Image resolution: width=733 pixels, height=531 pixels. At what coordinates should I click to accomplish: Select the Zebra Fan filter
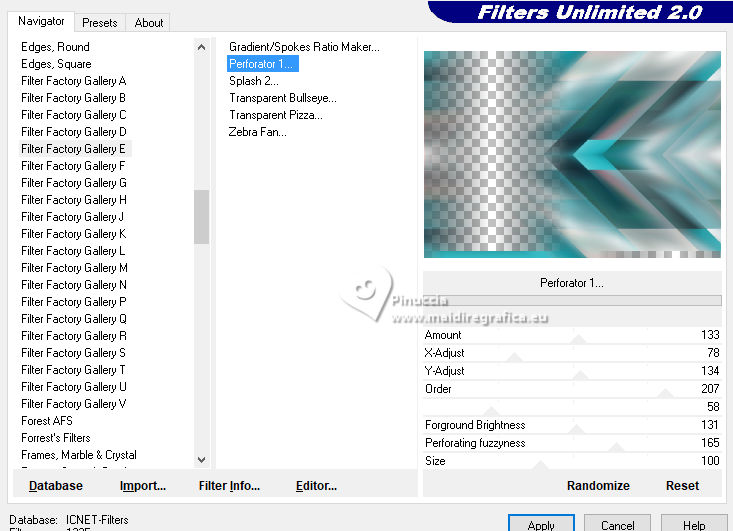point(258,132)
